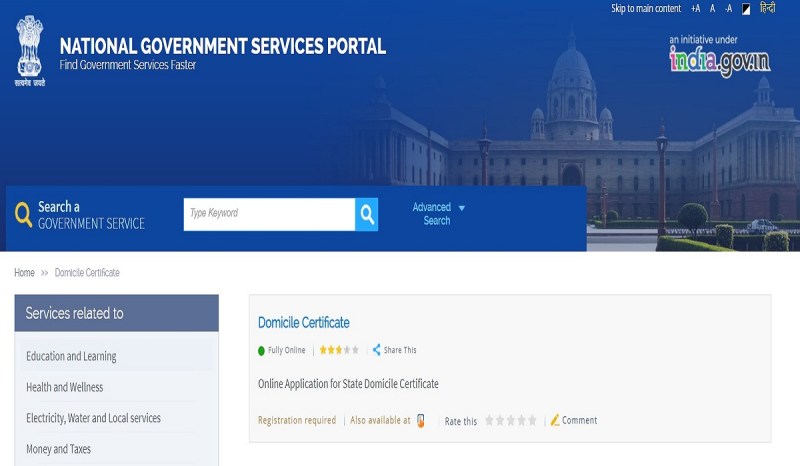Viewport: 800px width, 466px height.
Task: Click Skip to main content
Action: click(646, 9)
